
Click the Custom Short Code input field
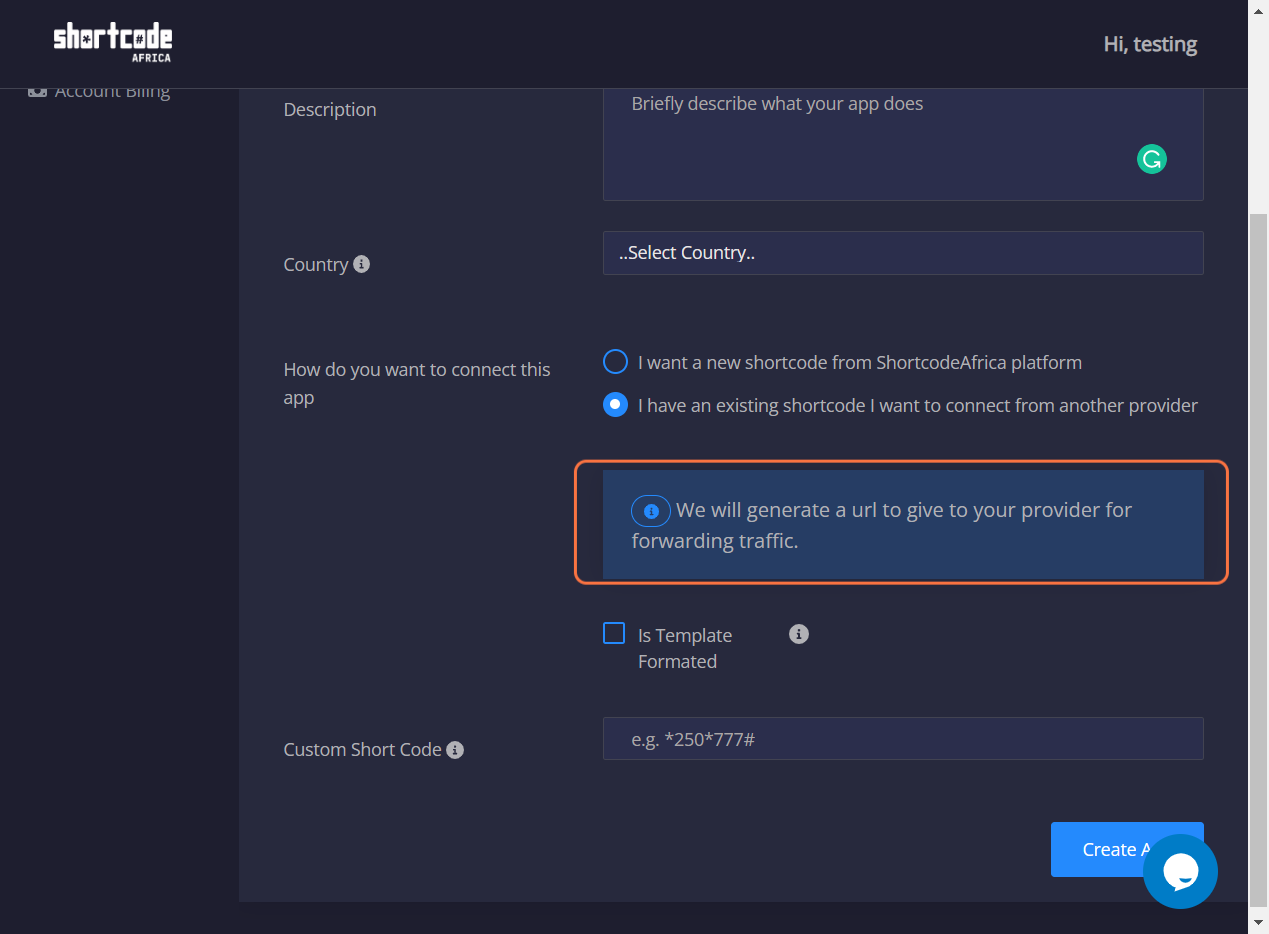pyautogui.click(x=903, y=739)
